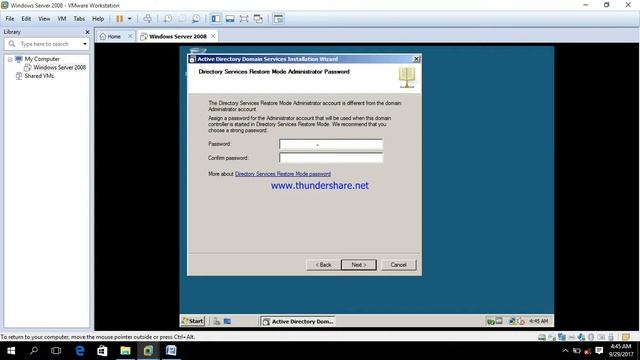Image resolution: width=640 pixels, height=360 pixels.
Task: Open File Explorer from the taskbar
Action: click(125, 351)
